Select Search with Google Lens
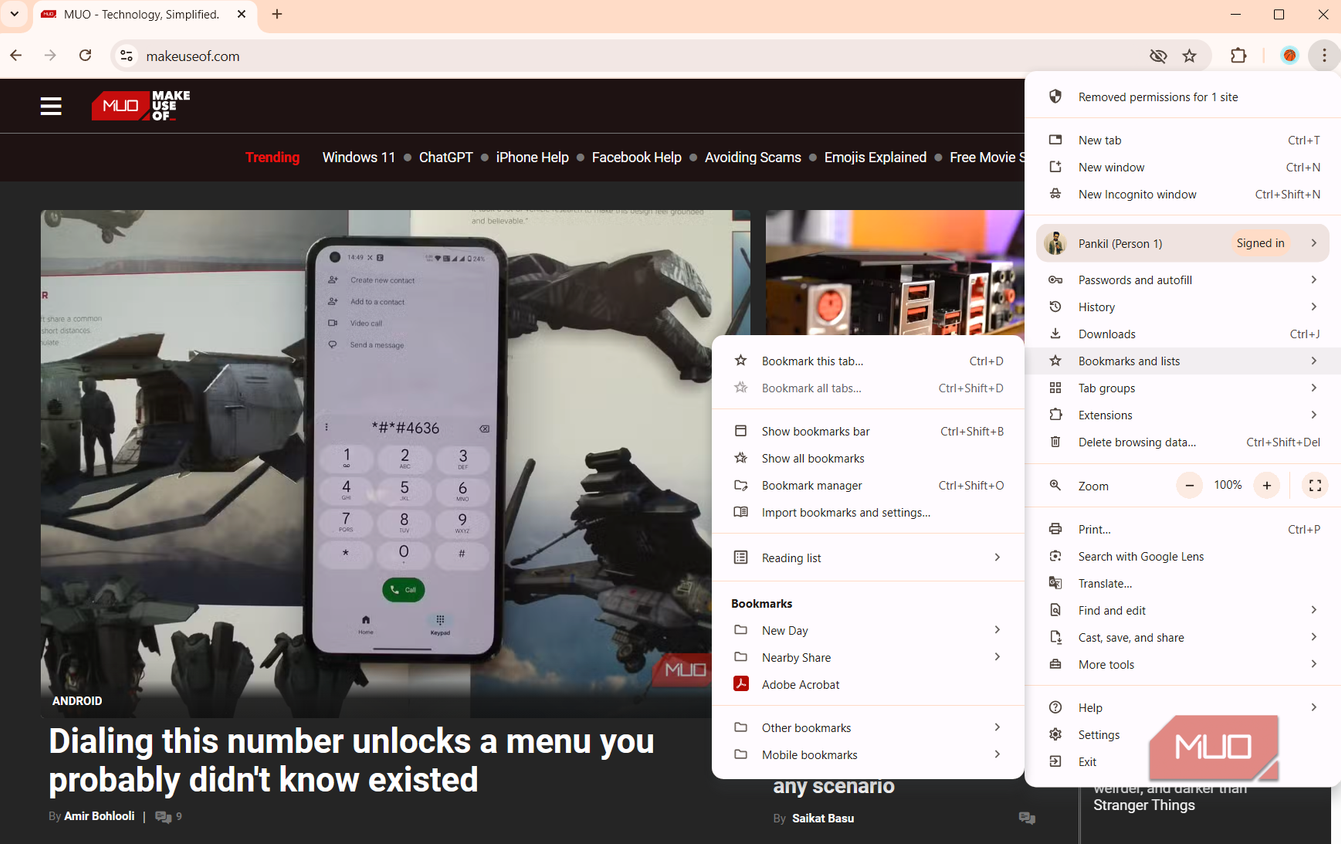Screen dimensions: 1341x844 tap(1183, 557)
